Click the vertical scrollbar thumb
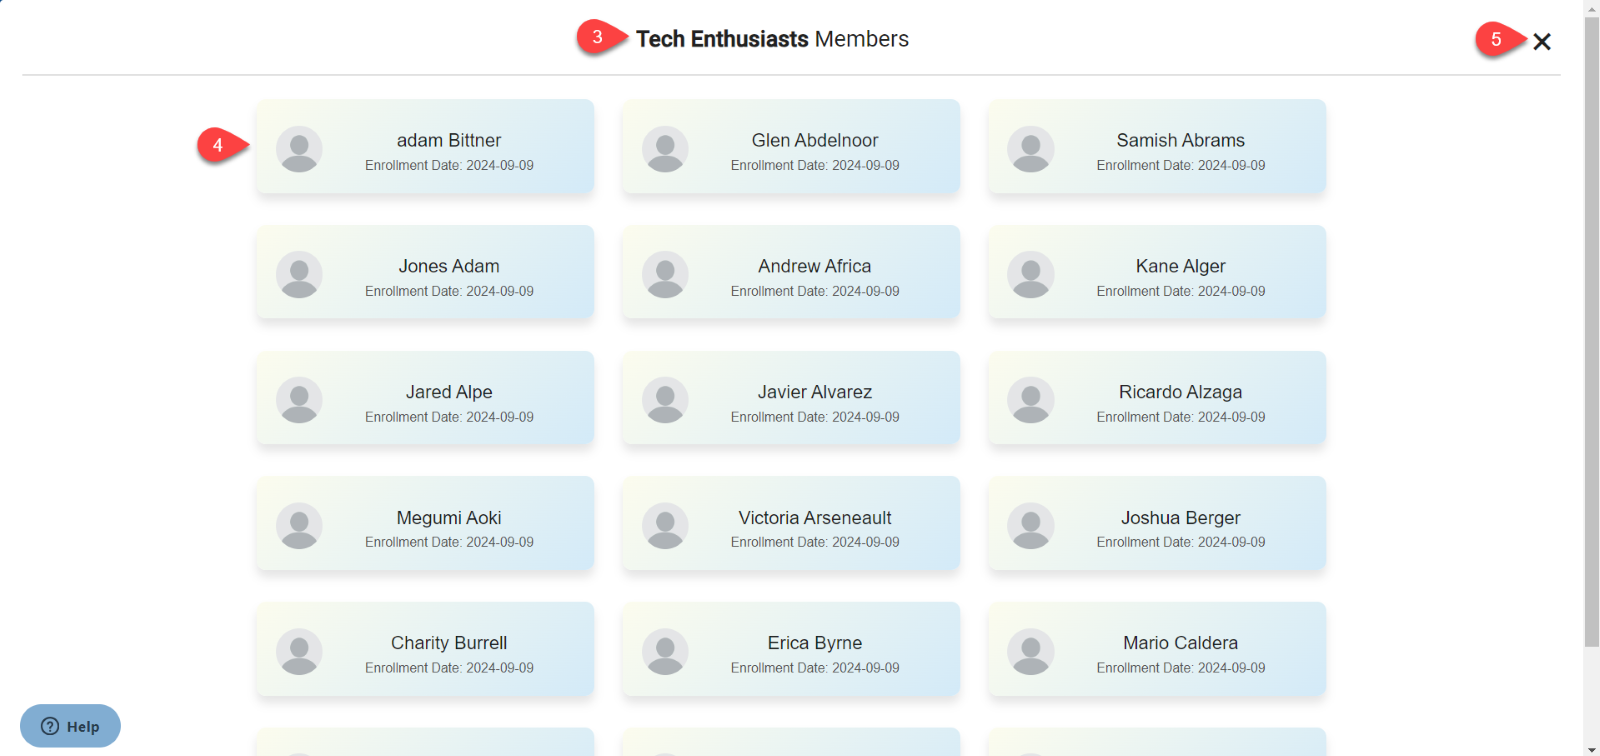Screen dimensions: 1600x756 [x=1591, y=330]
